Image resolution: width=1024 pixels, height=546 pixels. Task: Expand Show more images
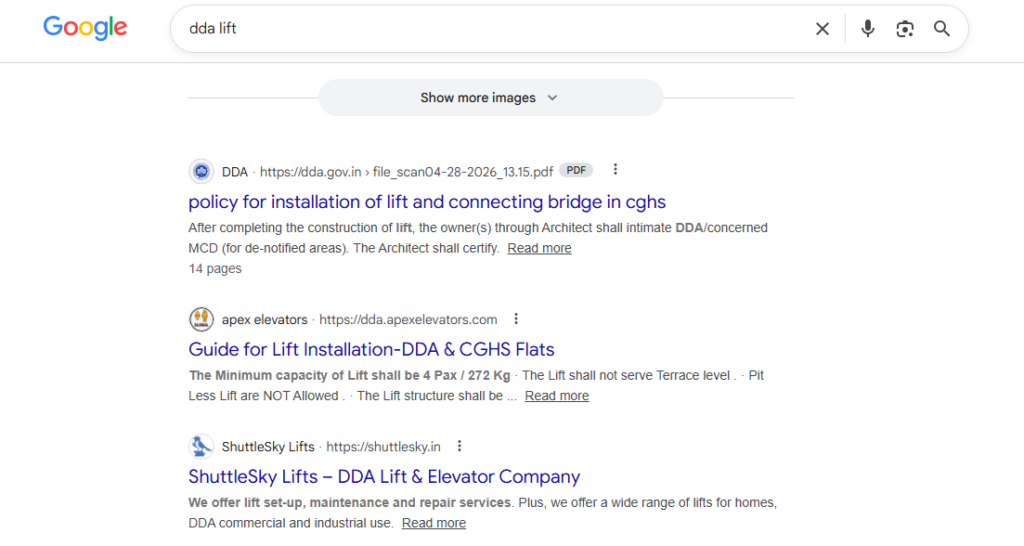[490, 98]
